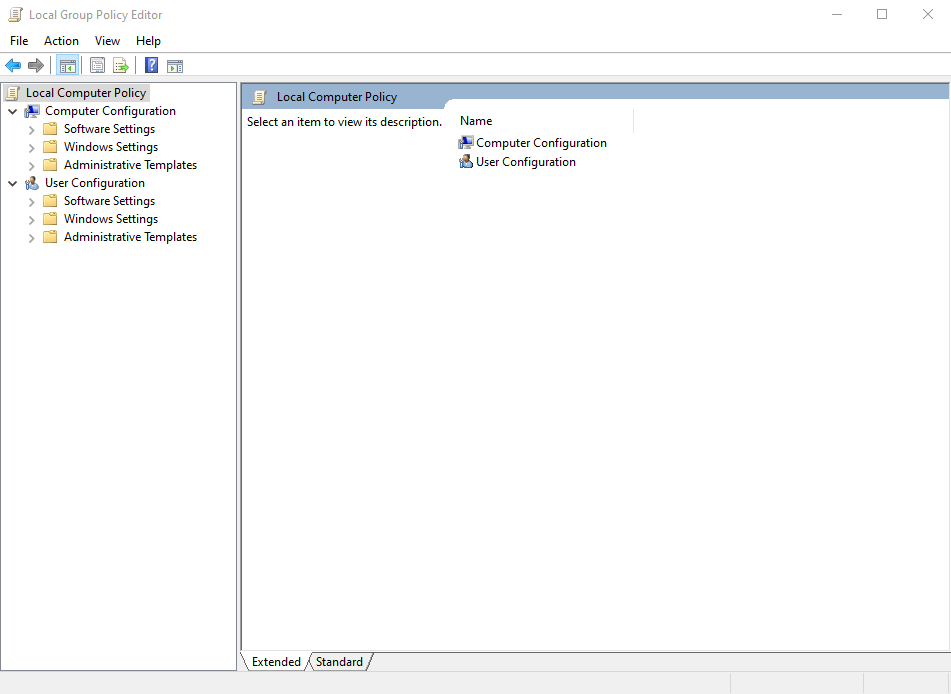Expand Software Settings under Computer Configuration
Viewport: 951px width, 694px height.
pos(32,130)
